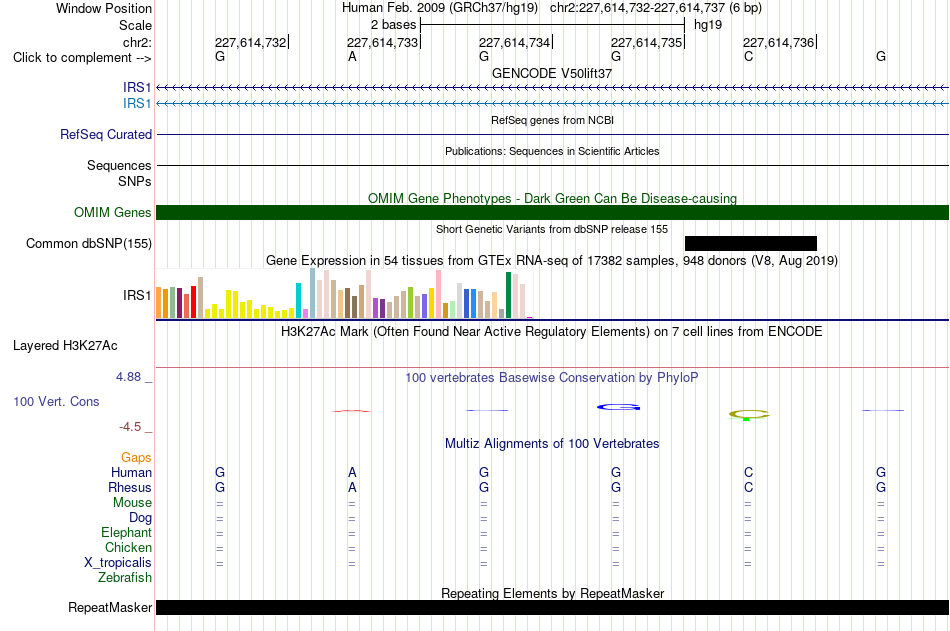950x631 pixels.
Task: Click 'RefSeq genes from NCBI' track title
Action: click(x=553, y=120)
